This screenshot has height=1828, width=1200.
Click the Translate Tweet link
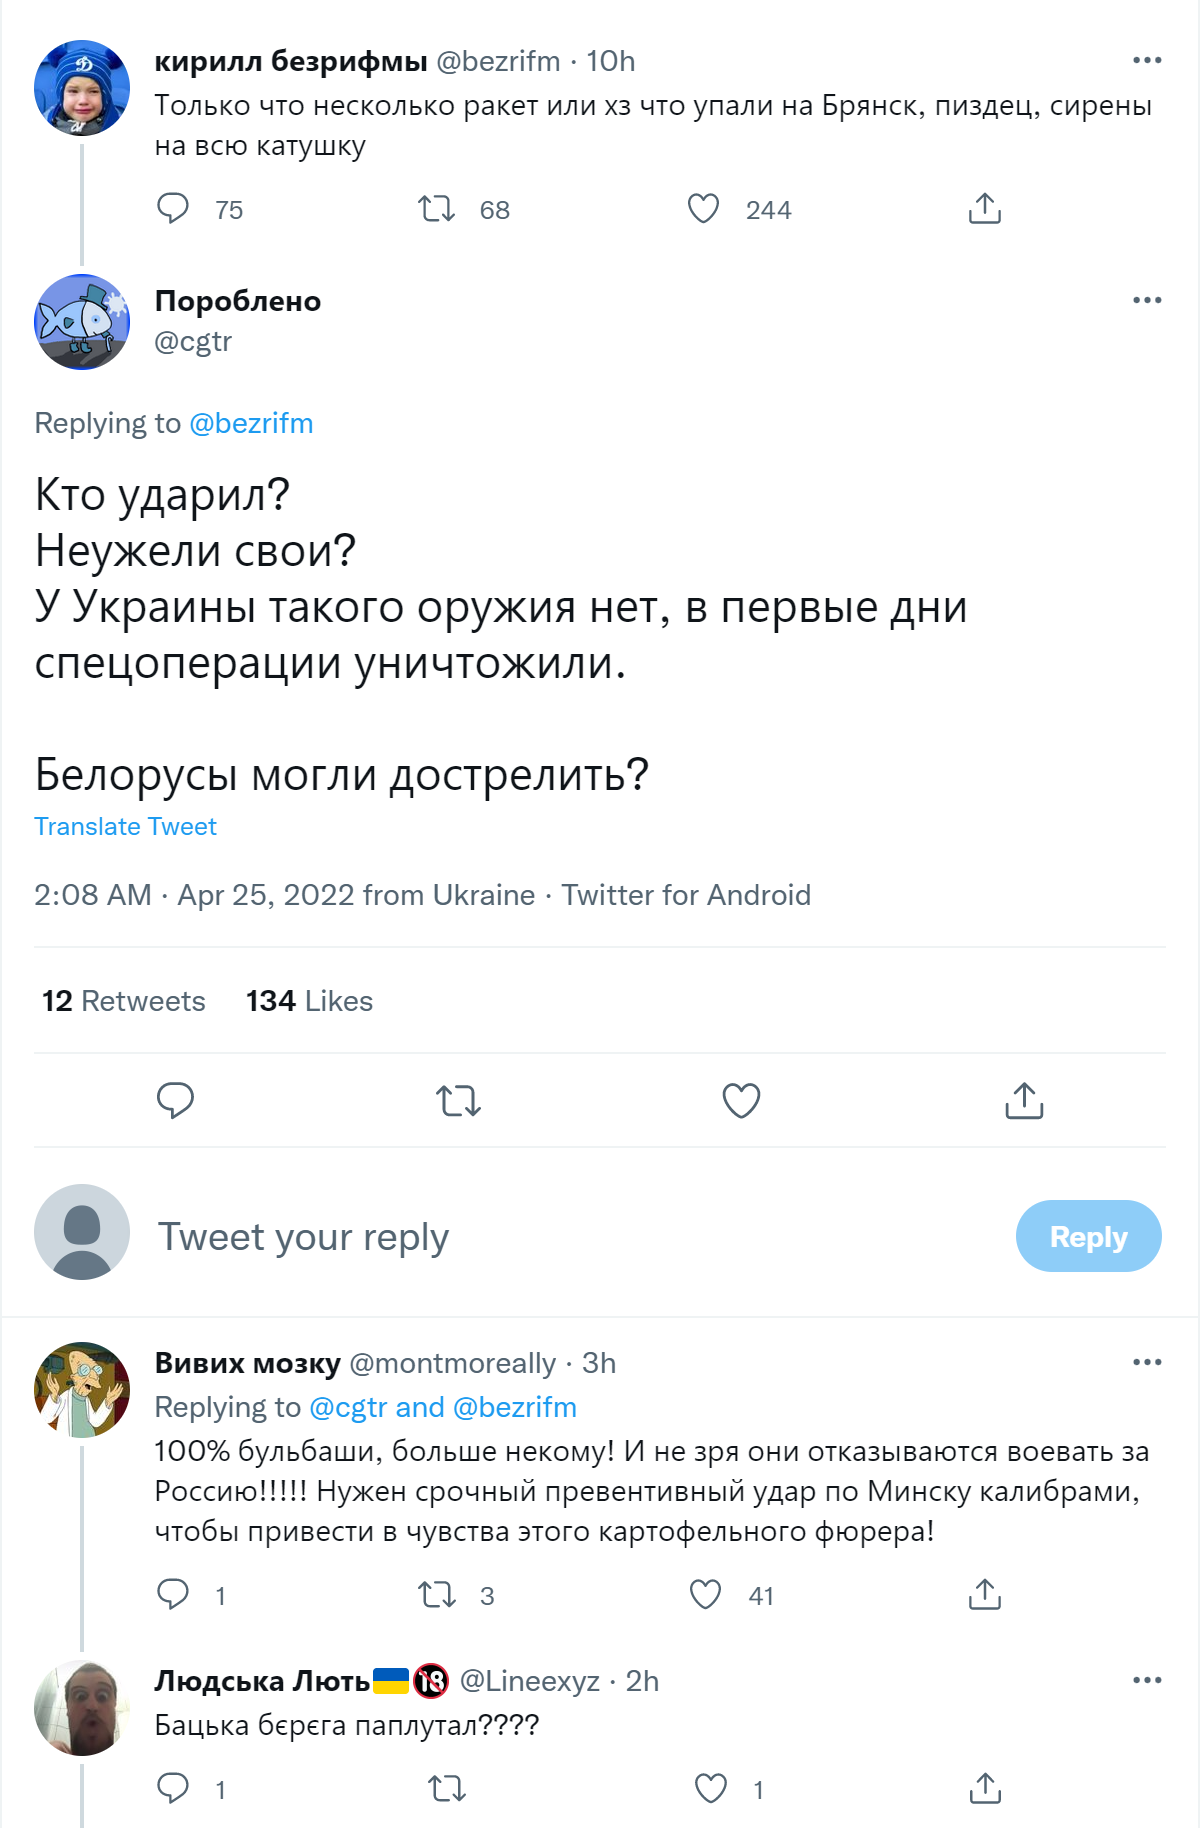coord(125,827)
